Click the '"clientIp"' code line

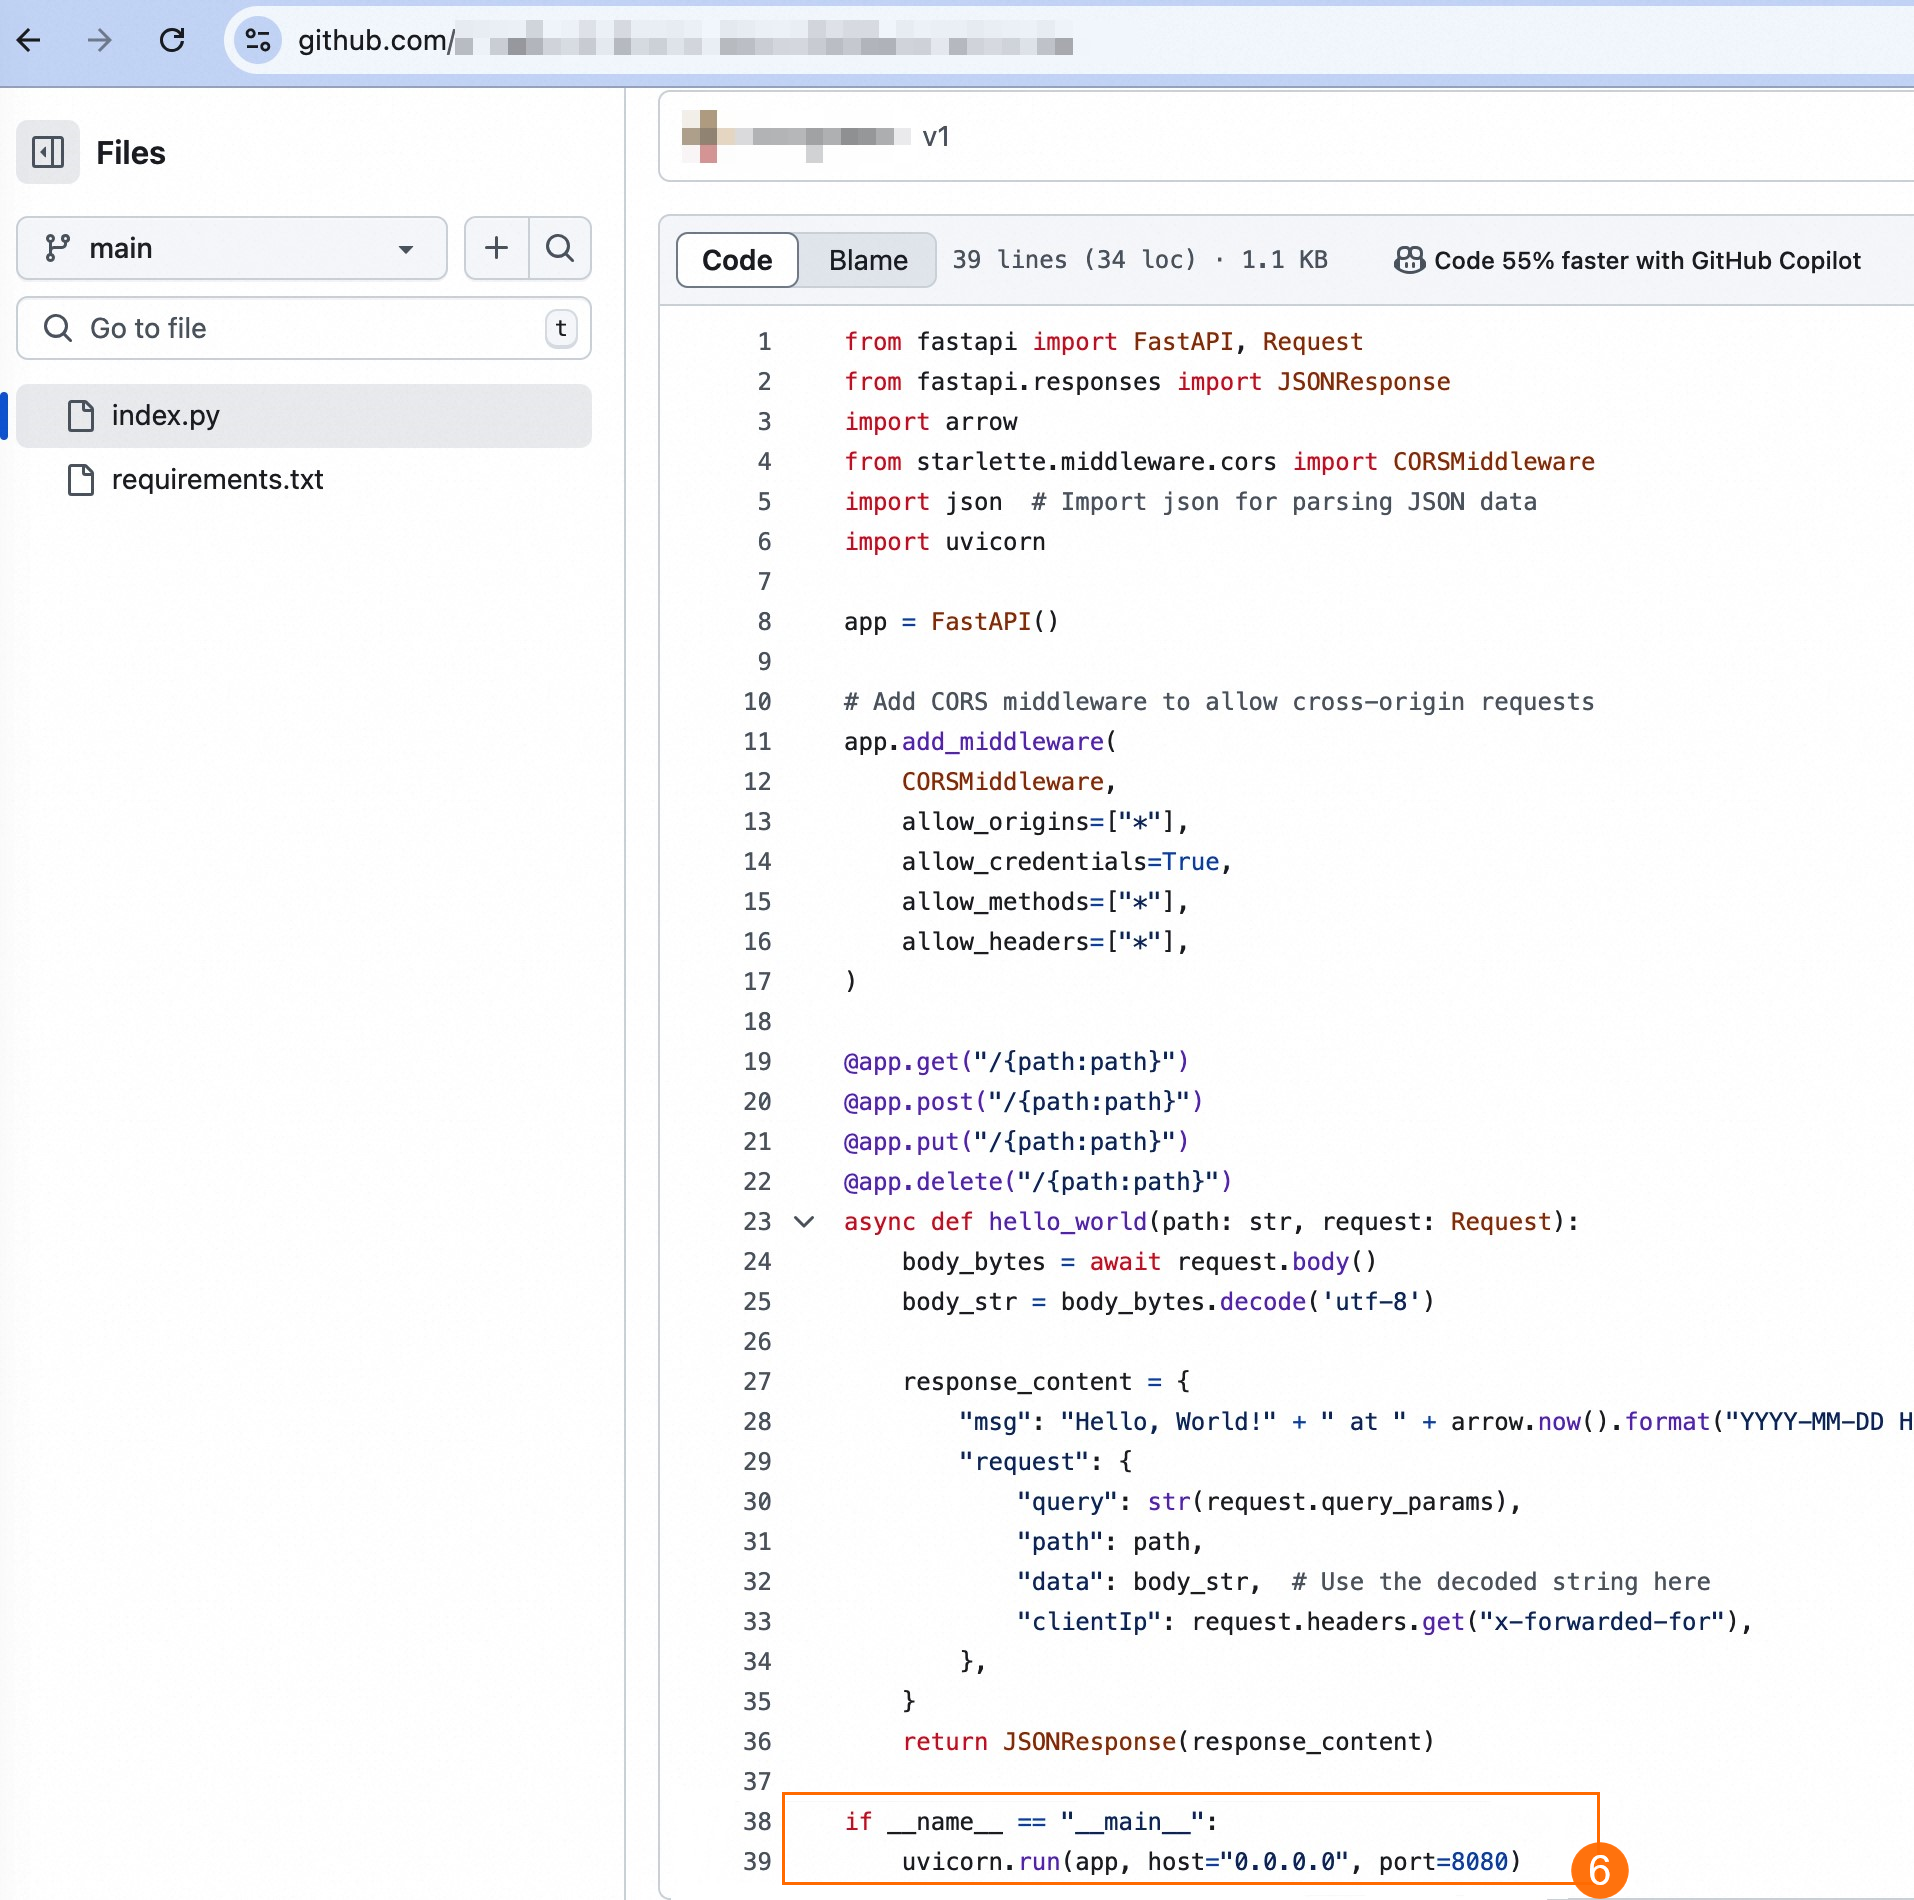click(1385, 1621)
